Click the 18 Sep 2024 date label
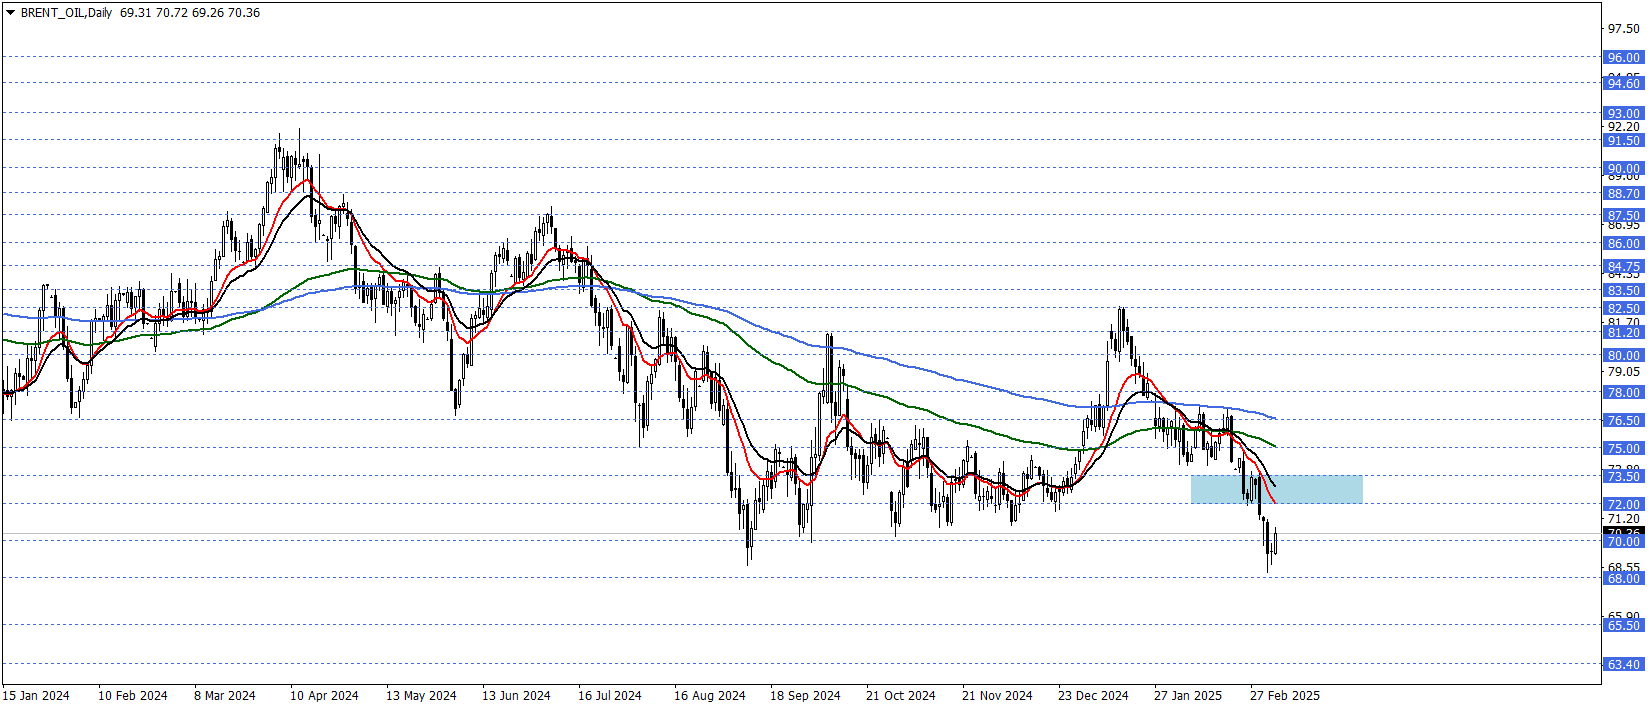 (x=805, y=696)
